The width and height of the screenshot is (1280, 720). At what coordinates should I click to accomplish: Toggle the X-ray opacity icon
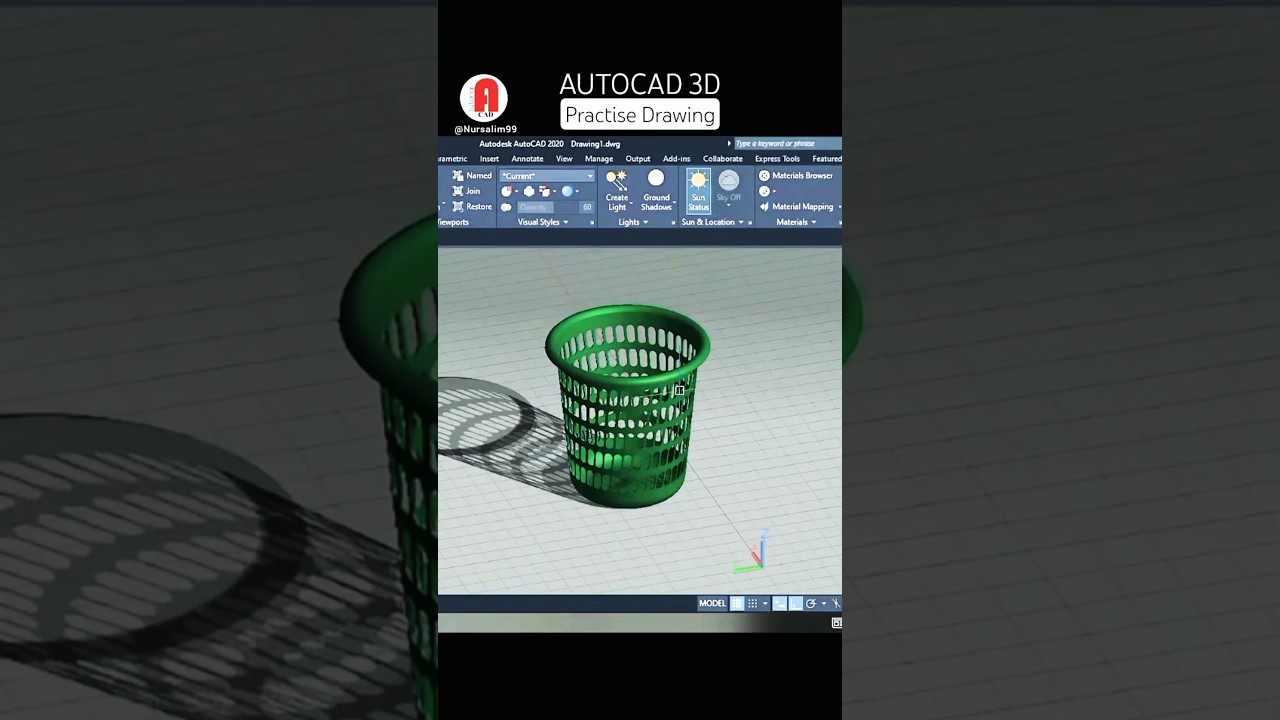pyautogui.click(x=506, y=207)
